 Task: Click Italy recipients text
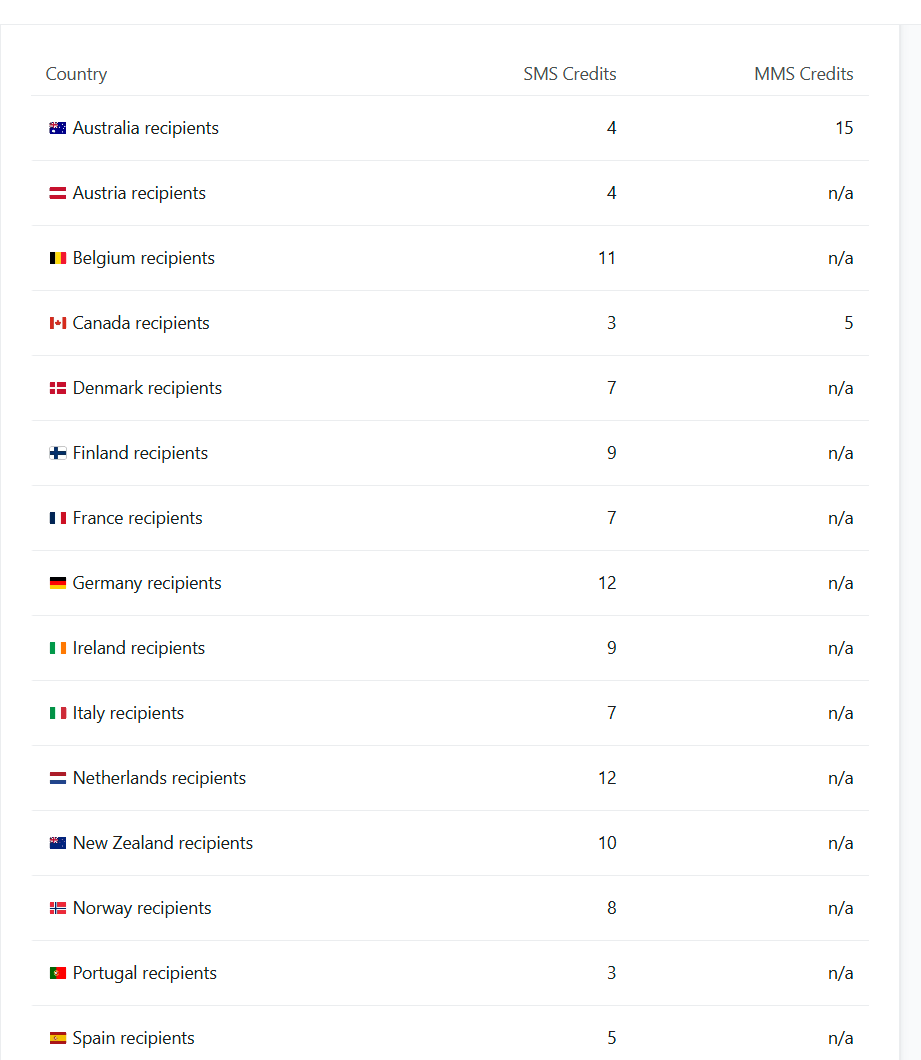pos(128,713)
